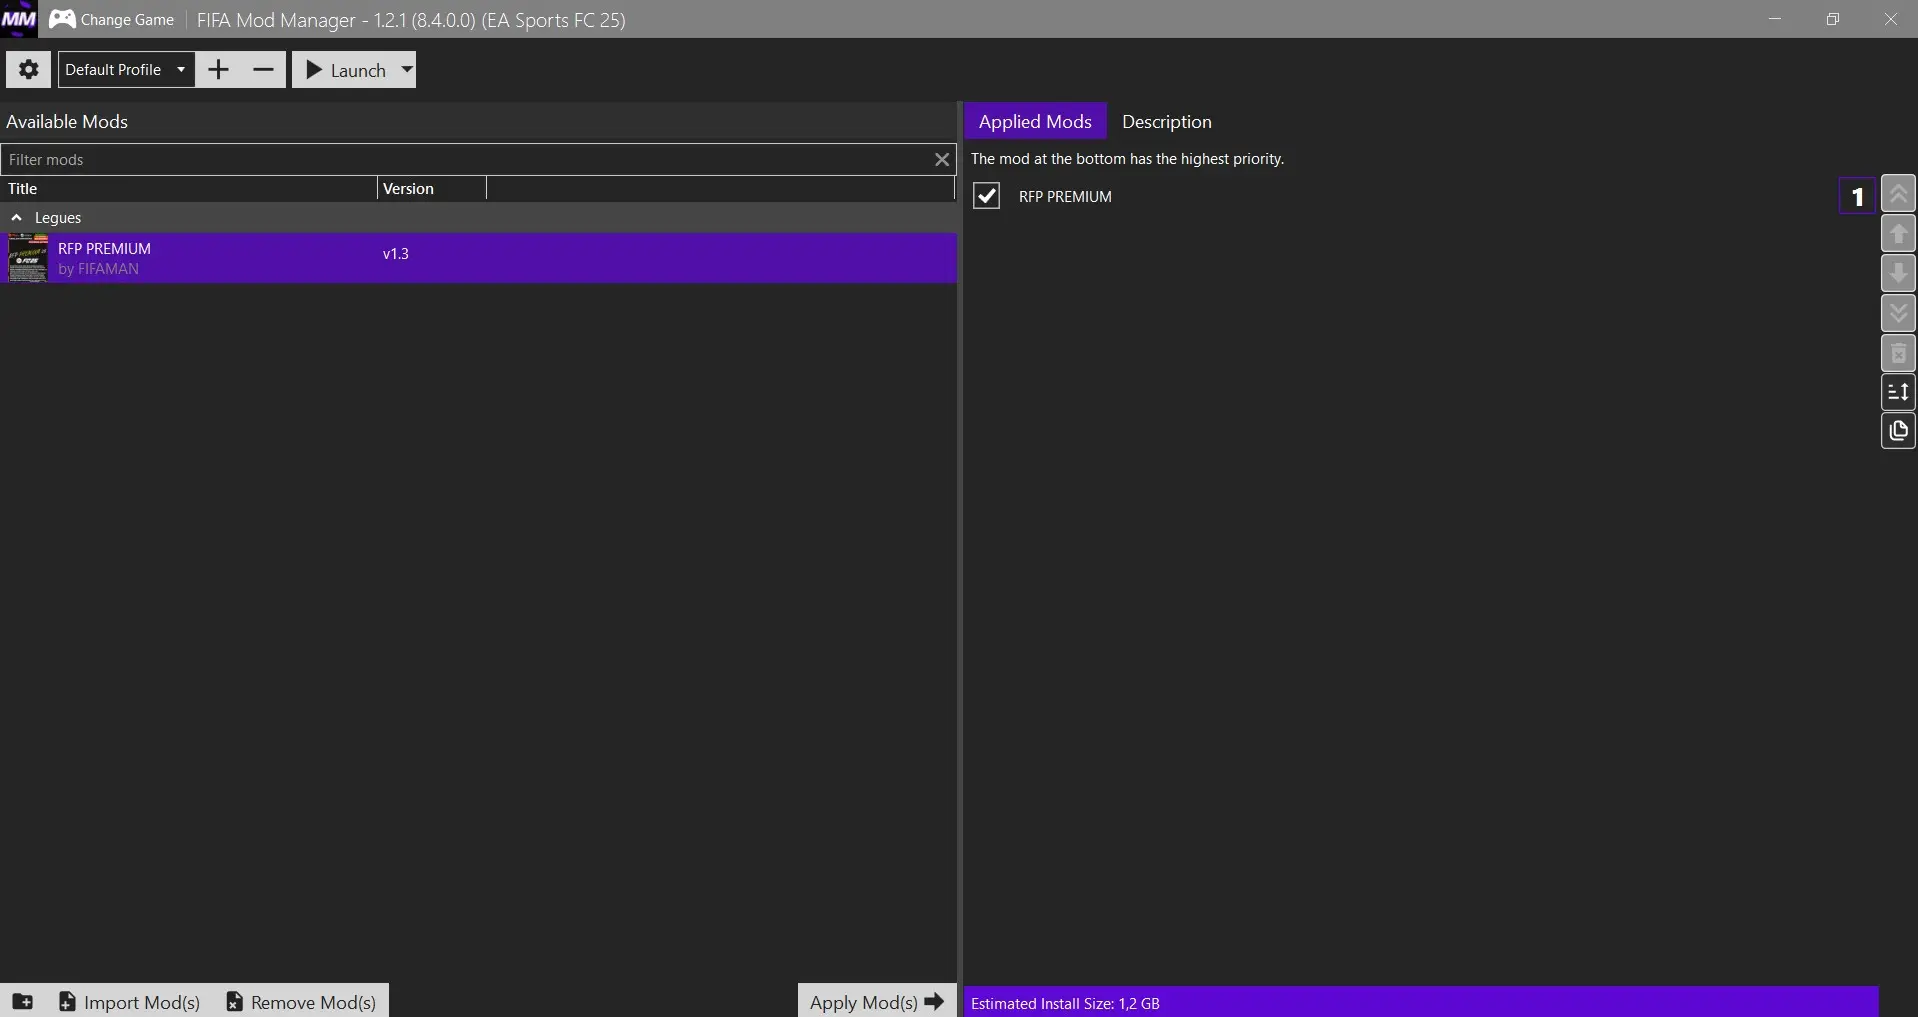This screenshot has height=1017, width=1918.
Task: Launch the game with mods
Action: tap(346, 70)
